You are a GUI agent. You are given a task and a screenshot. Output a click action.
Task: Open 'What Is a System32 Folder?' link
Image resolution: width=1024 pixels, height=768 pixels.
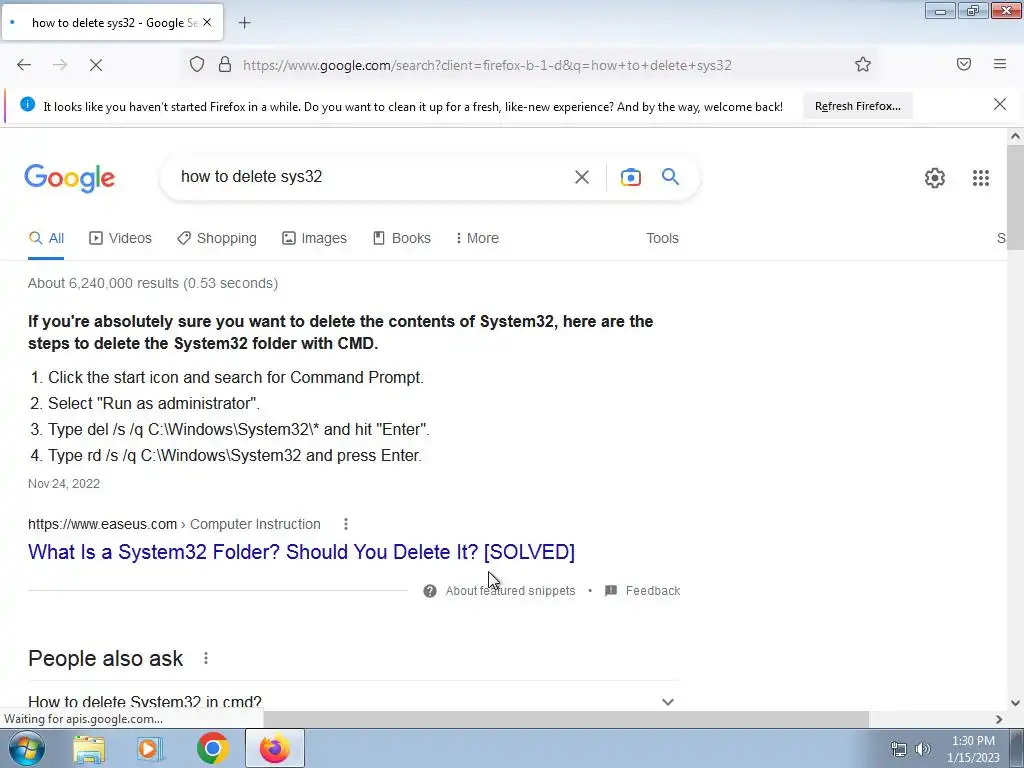point(301,552)
